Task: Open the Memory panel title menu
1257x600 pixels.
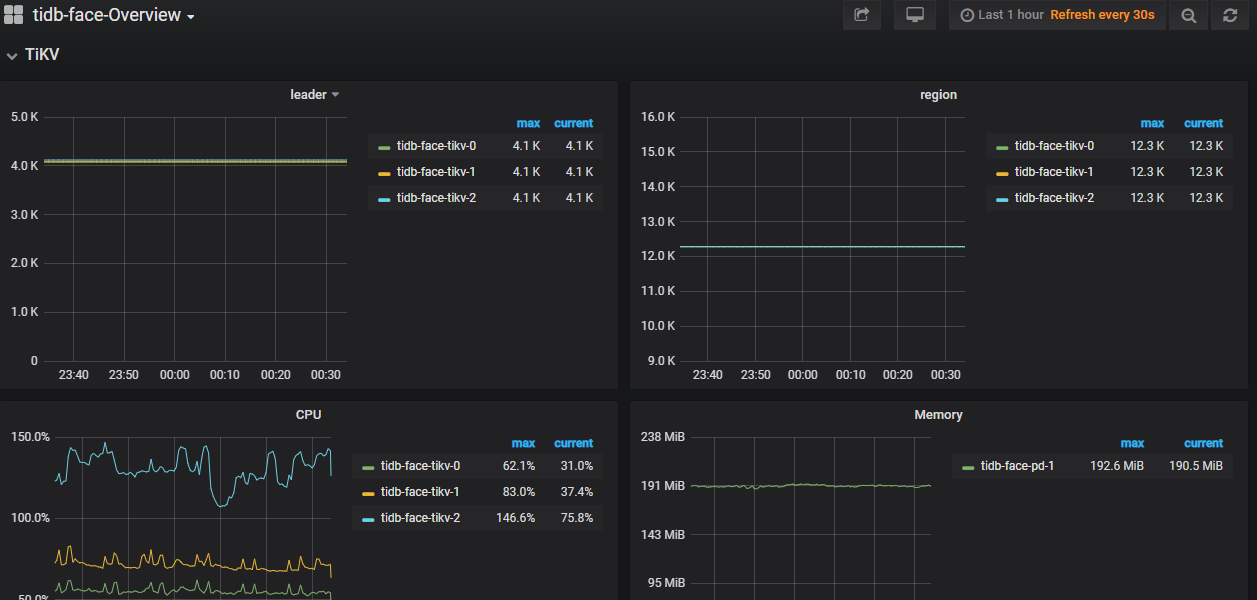Action: click(938, 415)
